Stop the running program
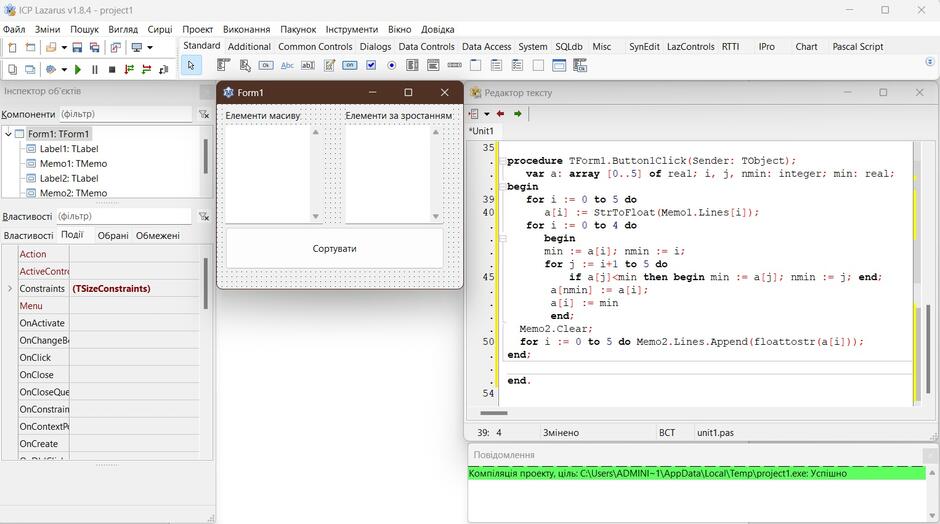This screenshot has height=524, width=940. tap(112, 70)
